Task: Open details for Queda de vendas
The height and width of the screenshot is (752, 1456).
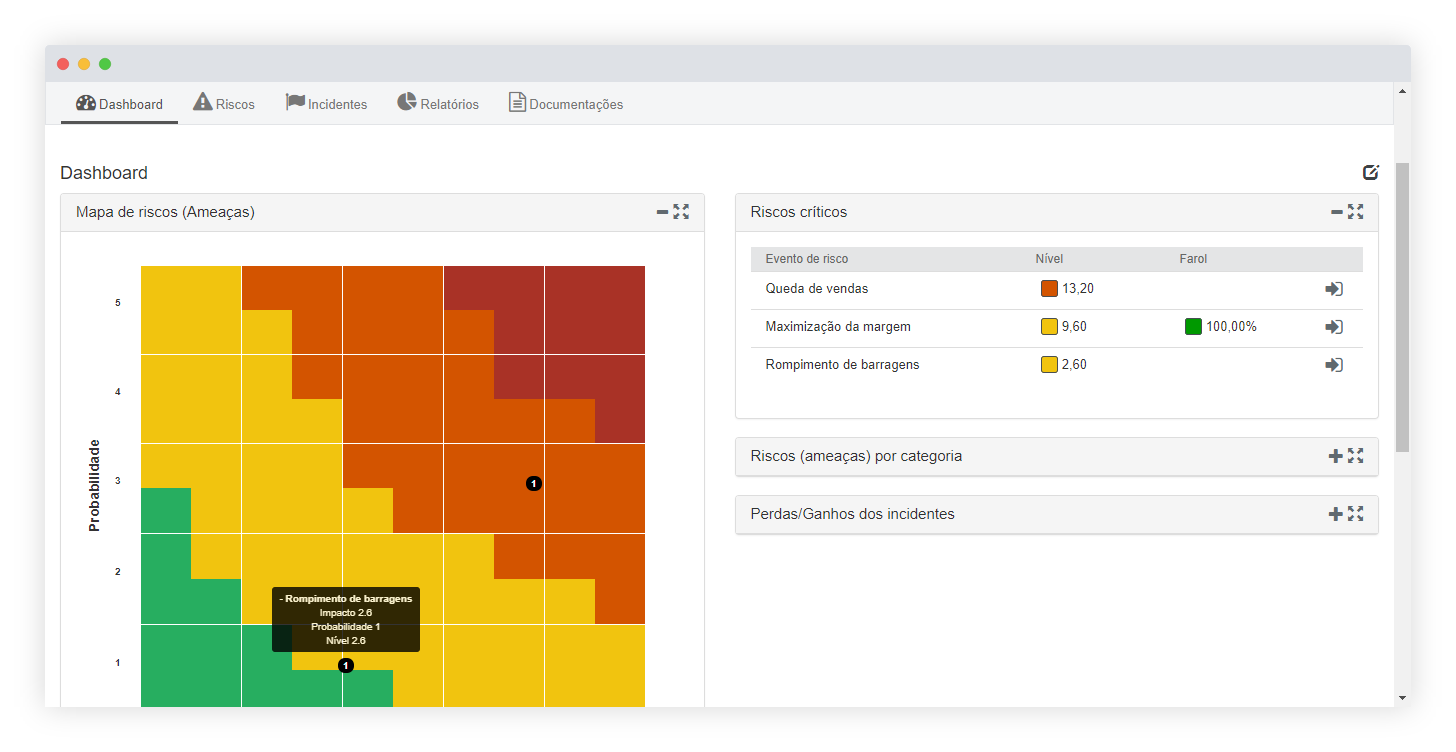Action: click(x=1333, y=289)
